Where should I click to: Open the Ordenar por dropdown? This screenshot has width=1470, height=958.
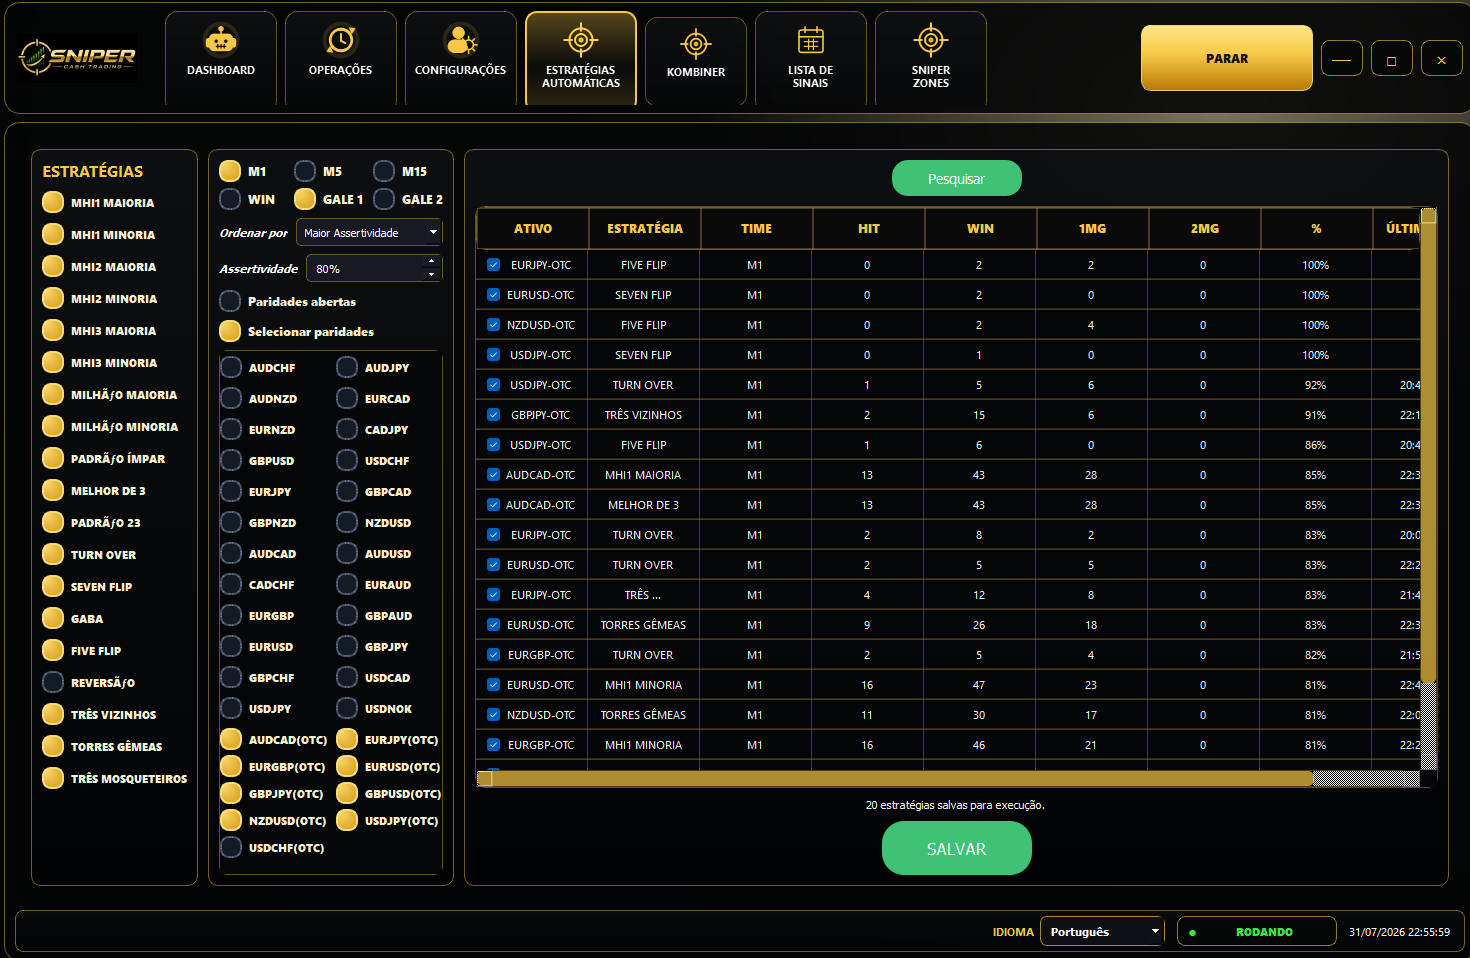coord(369,232)
